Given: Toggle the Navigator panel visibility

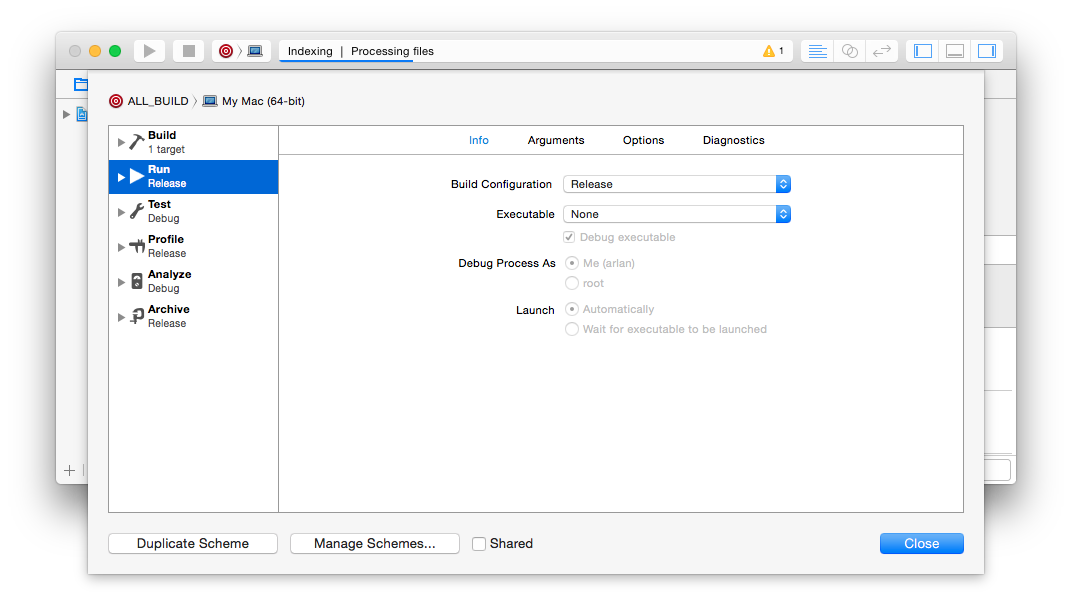Looking at the screenshot, I should tap(923, 51).
